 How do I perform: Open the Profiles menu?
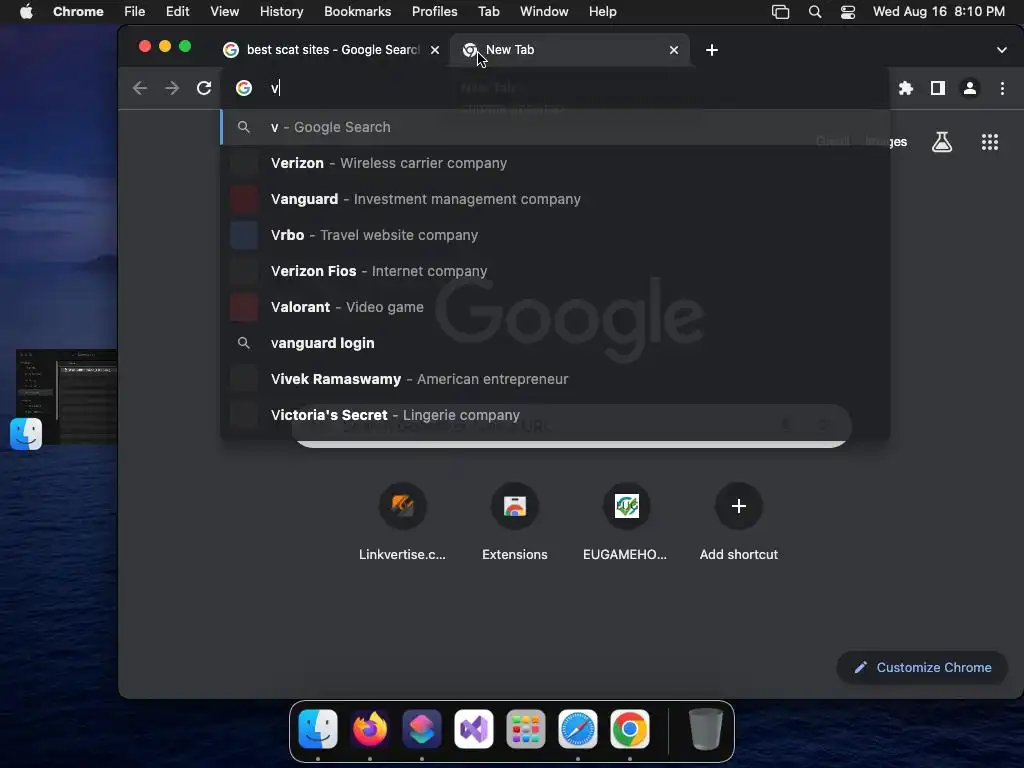pos(434,12)
